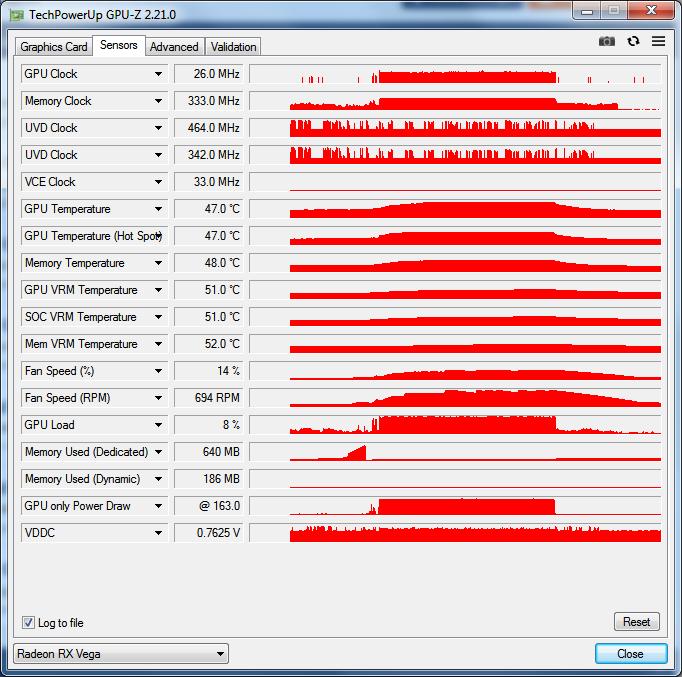Image resolution: width=682 pixels, height=677 pixels.
Task: Minimize the GPU-Z window
Action: 587,10
